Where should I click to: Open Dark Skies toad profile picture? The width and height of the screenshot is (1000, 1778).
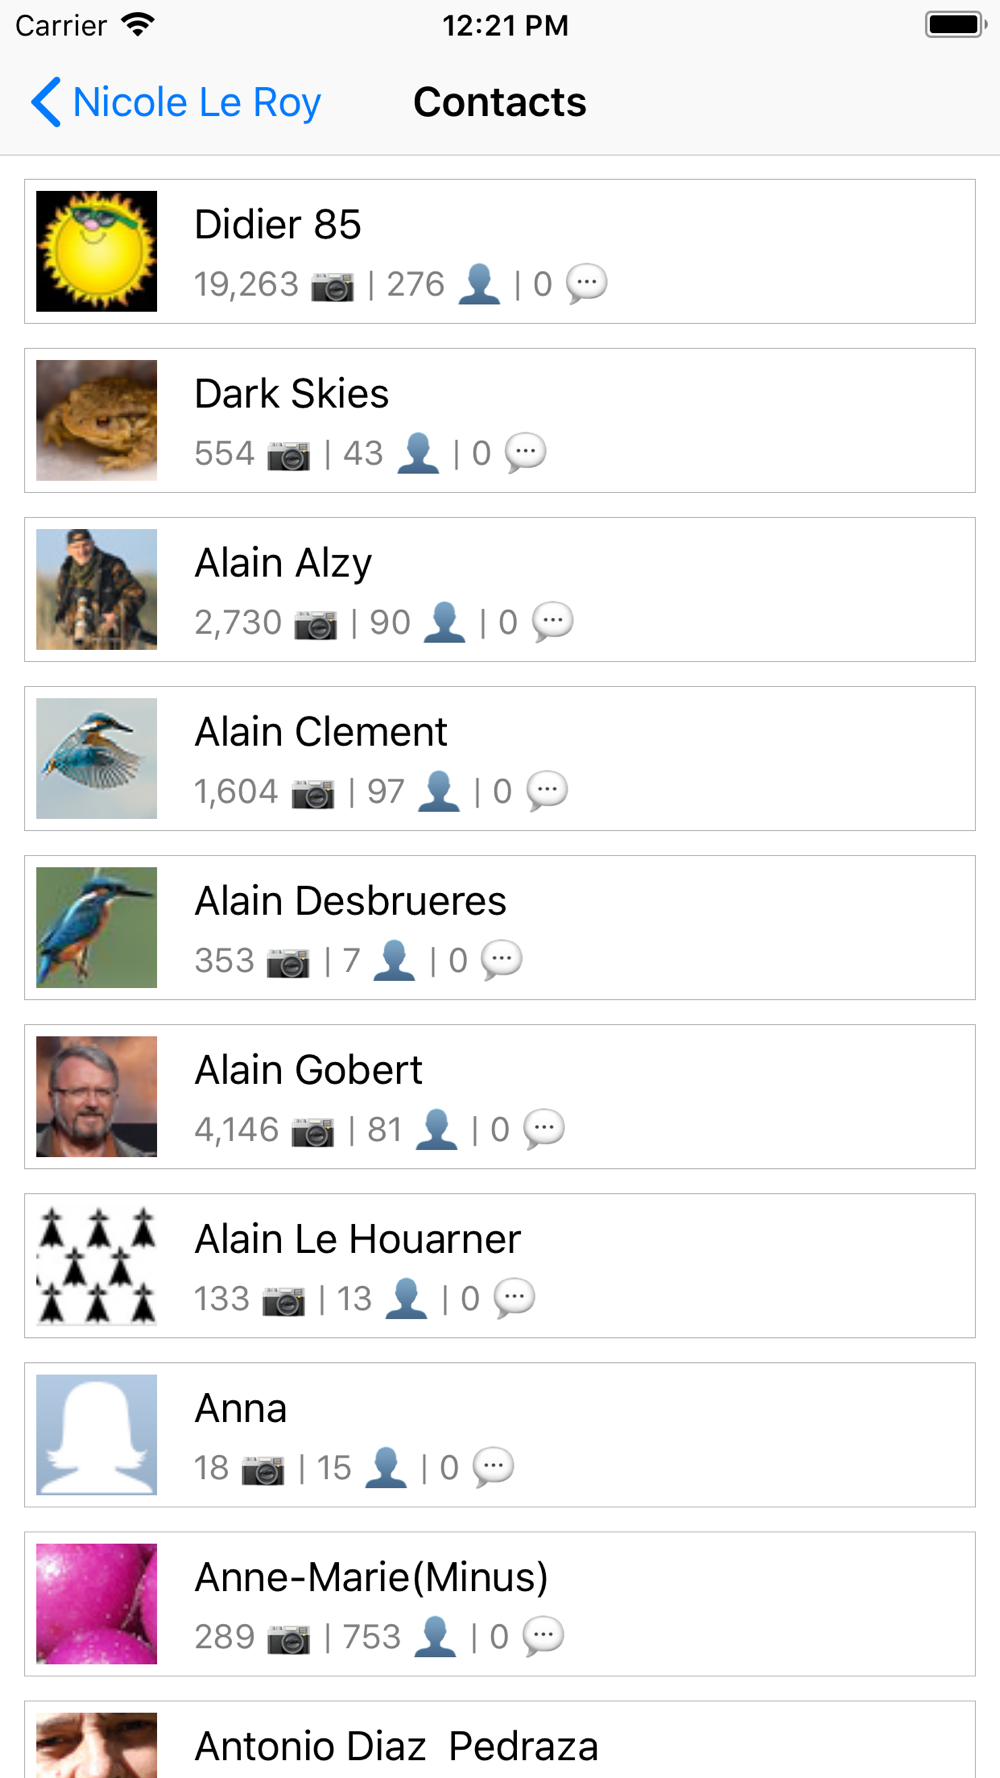pyautogui.click(x=97, y=420)
